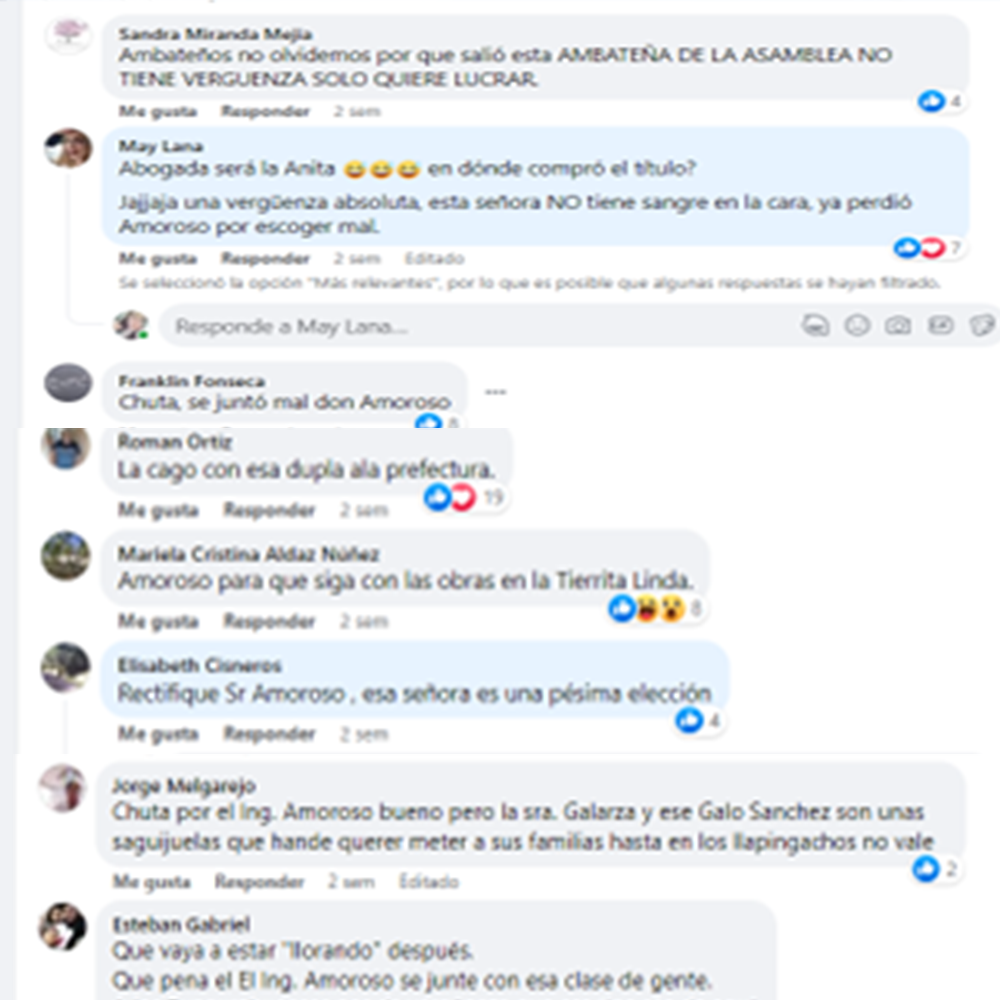
Task: Open Mariela Cristina Aldaz Nuñez's profile link
Action: (x=249, y=554)
